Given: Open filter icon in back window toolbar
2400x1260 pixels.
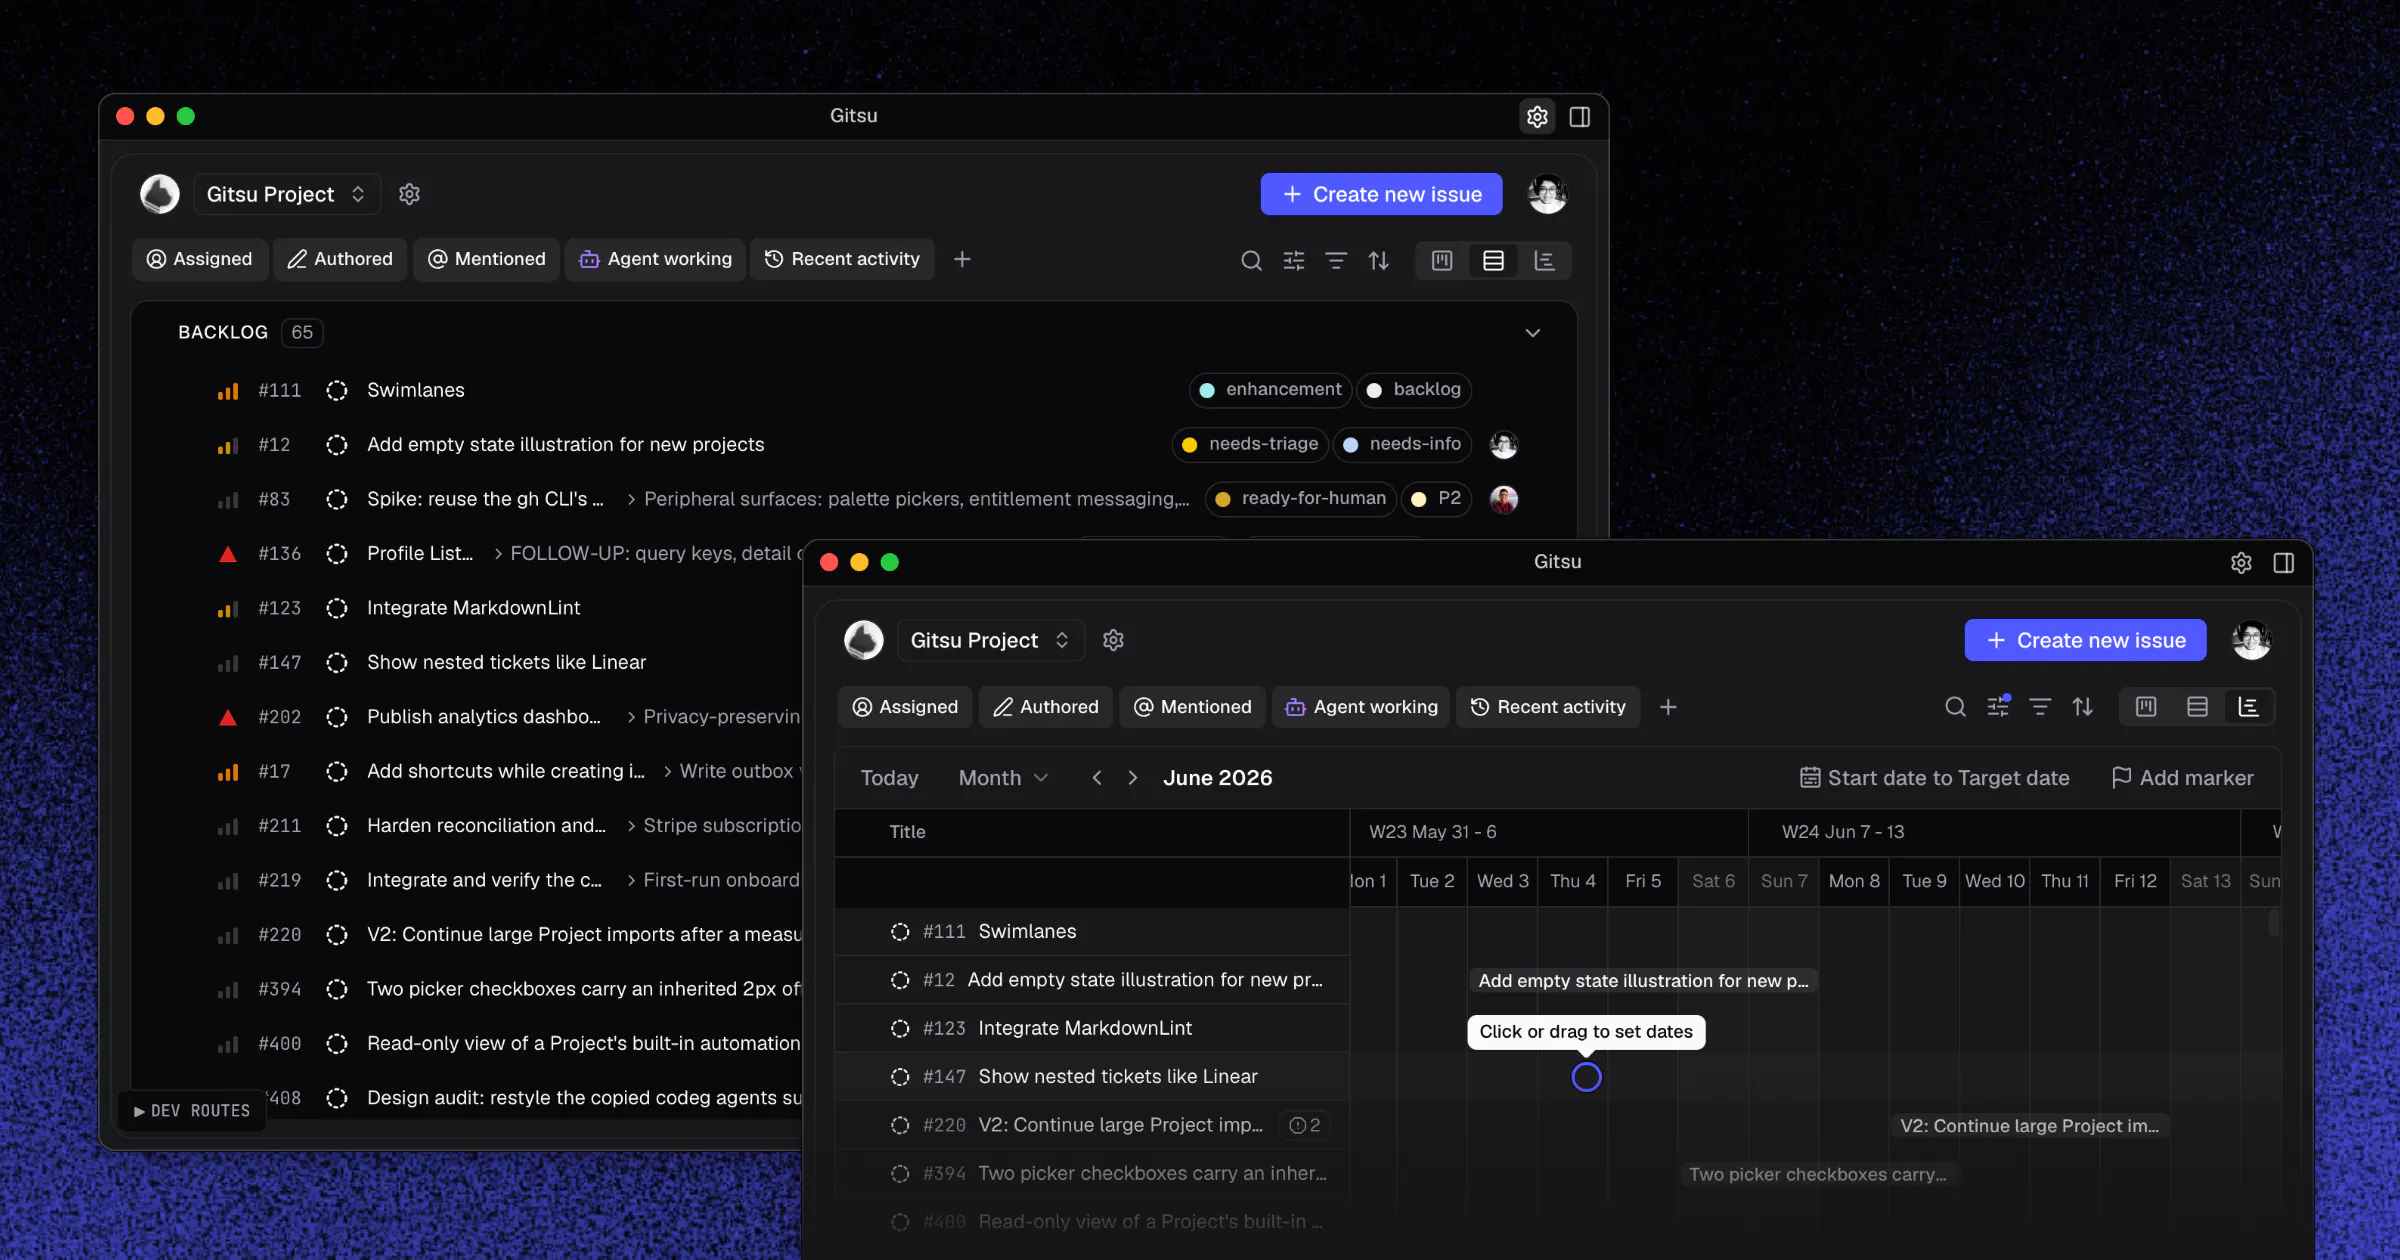Looking at the screenshot, I should (x=1336, y=260).
